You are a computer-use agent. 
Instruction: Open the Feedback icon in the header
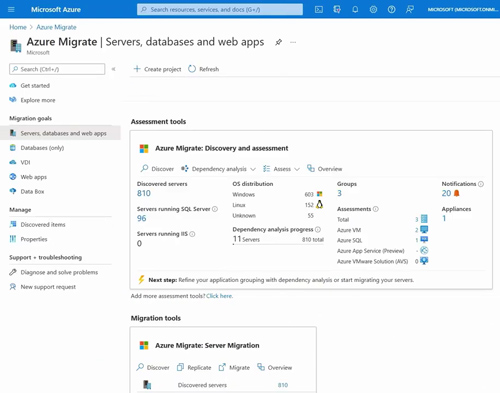click(410, 9)
